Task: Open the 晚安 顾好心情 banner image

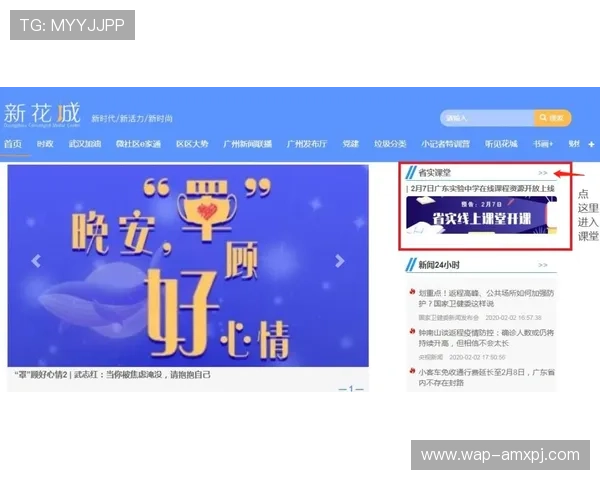Action: click(188, 266)
